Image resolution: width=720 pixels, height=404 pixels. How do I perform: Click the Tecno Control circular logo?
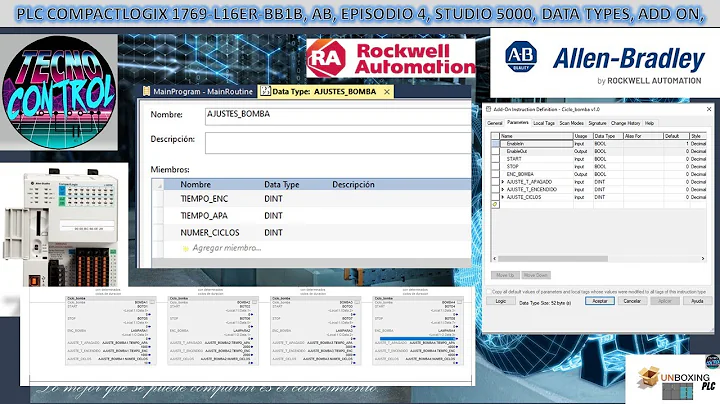click(60, 92)
